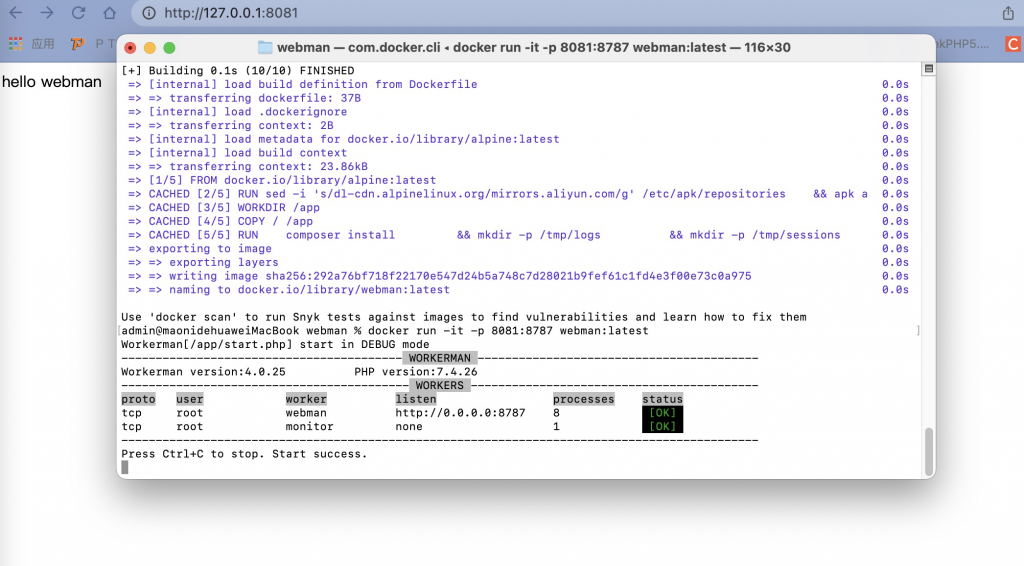Click 'Press Ctrl+C to stop. Start success.' line

pos(244,454)
